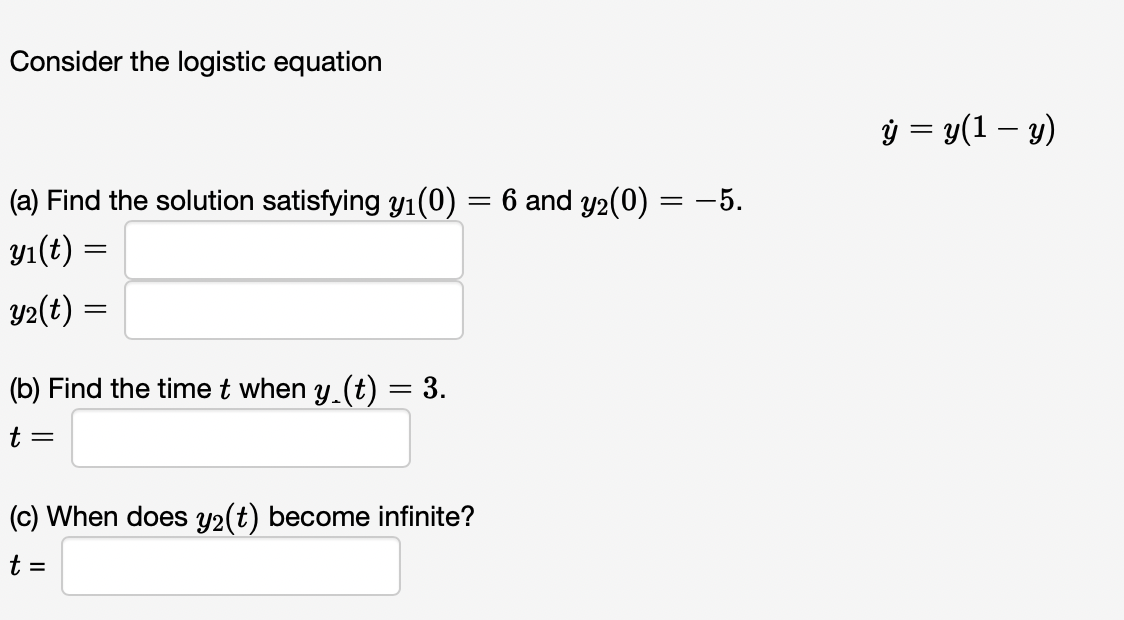The width and height of the screenshot is (1124, 620).
Task: Select the y2(t) = label
Action: 60,311
